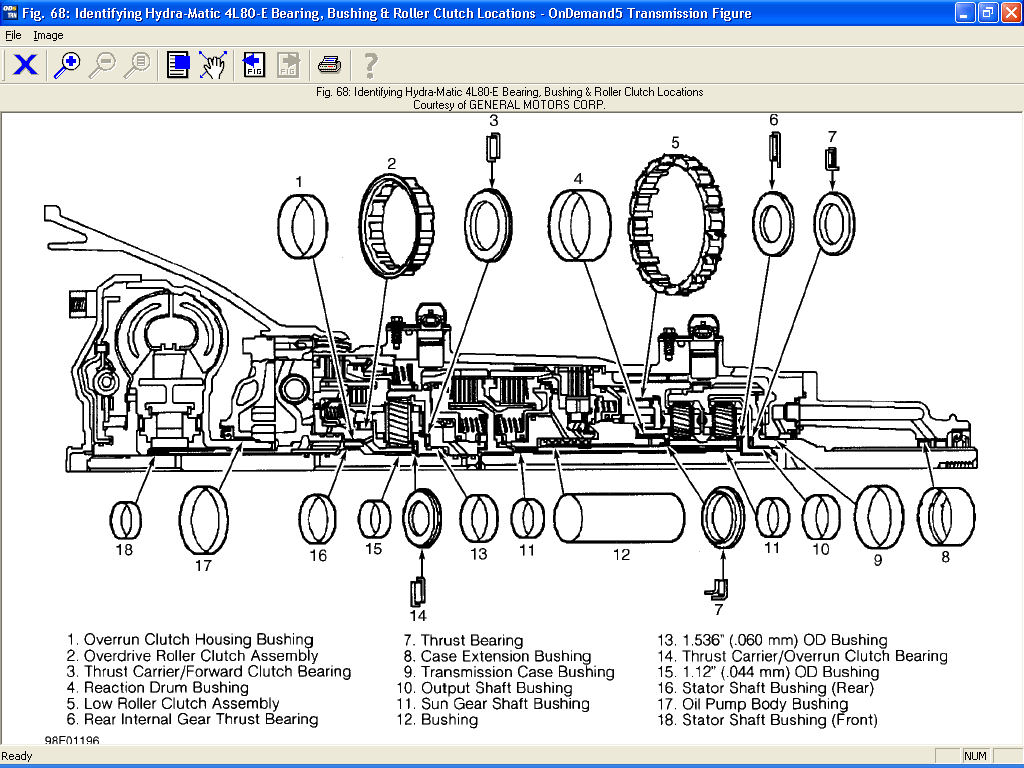
Task: Click legend item '4. Reaction Drum Bushing'
Action: tap(157, 688)
